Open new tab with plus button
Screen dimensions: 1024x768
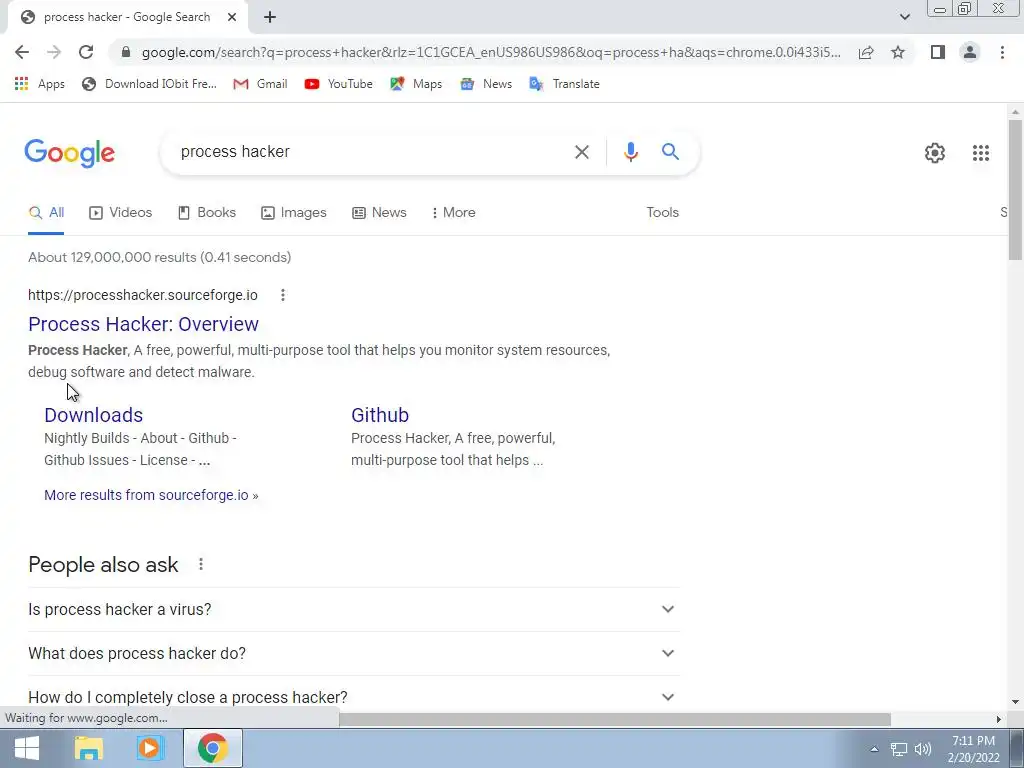(x=270, y=17)
